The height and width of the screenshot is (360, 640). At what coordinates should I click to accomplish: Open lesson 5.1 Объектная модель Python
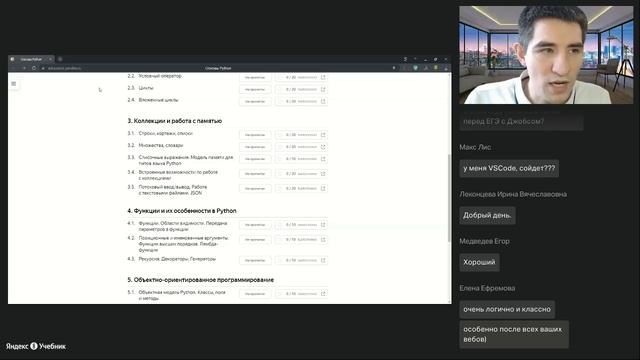[182, 295]
